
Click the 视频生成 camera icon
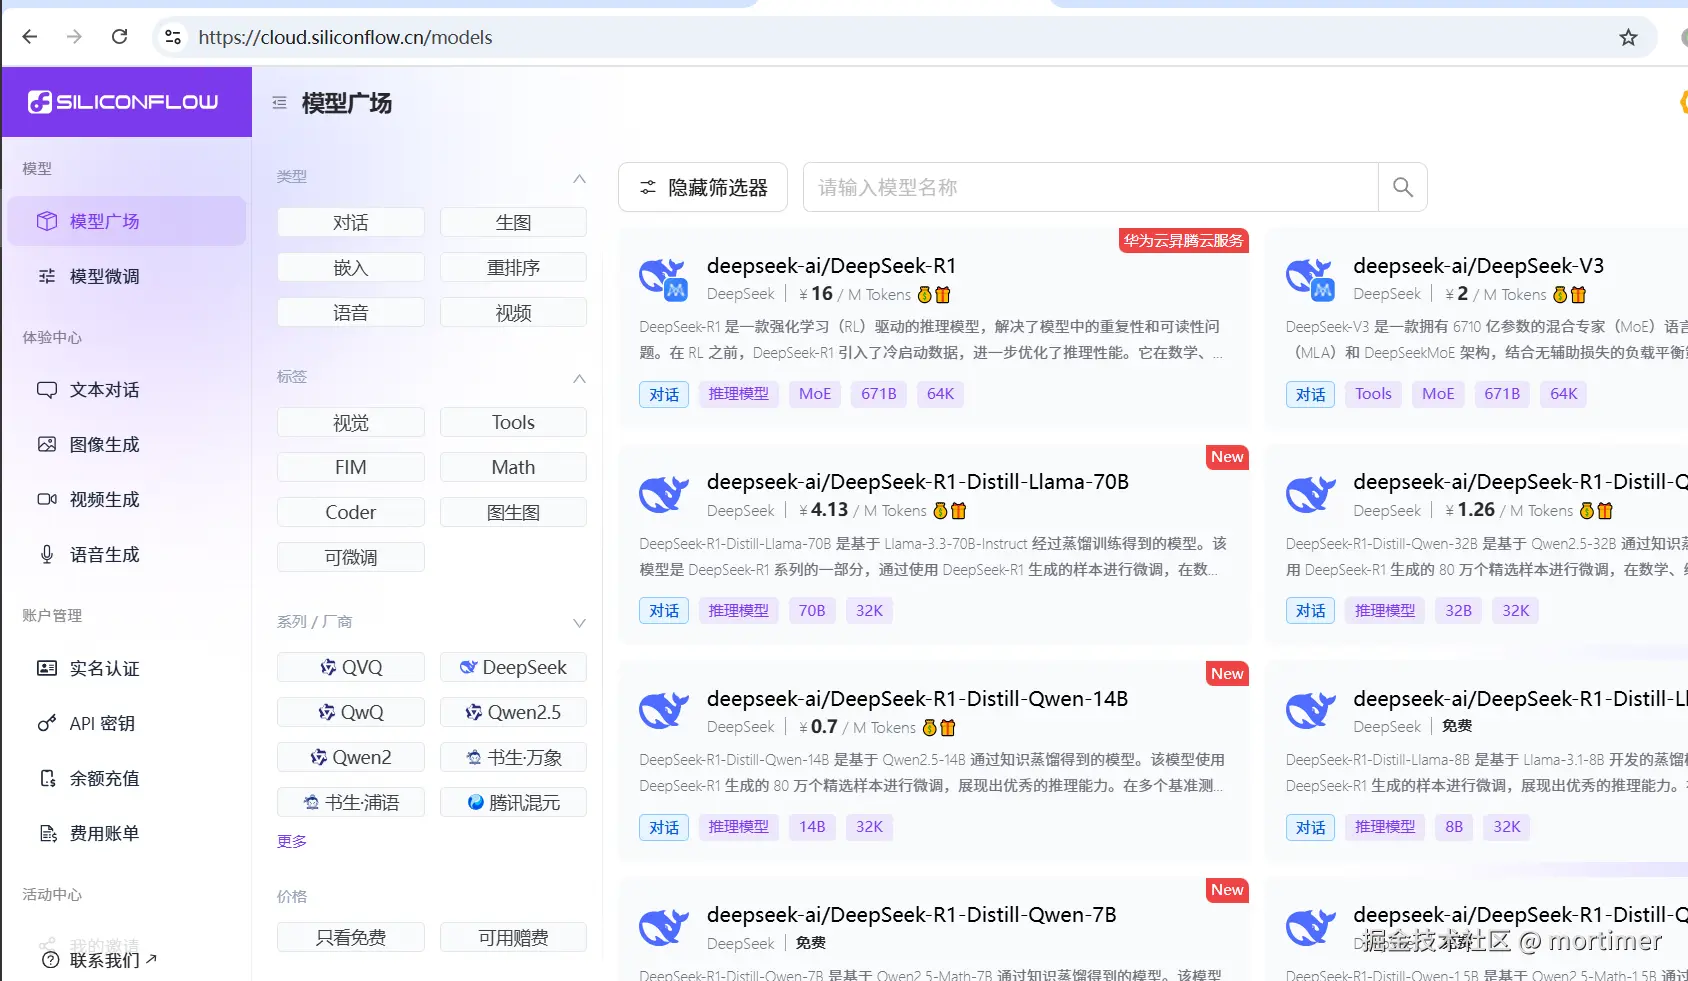click(47, 499)
